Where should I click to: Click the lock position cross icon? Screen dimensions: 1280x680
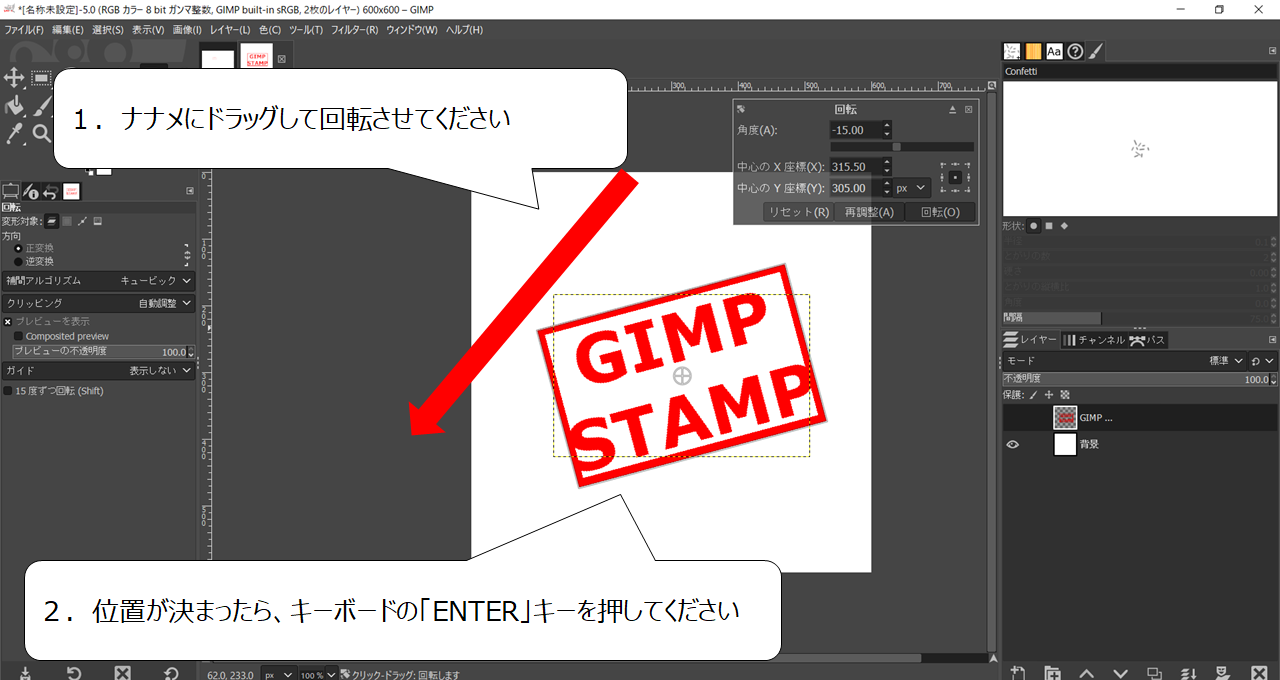1050,395
